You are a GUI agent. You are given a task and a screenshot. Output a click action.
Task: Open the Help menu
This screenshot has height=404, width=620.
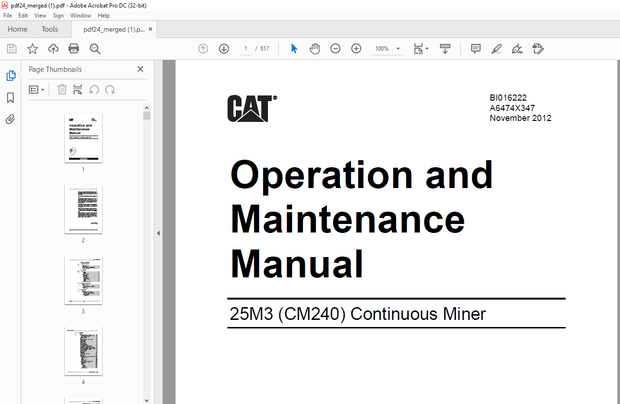pos(104,15)
